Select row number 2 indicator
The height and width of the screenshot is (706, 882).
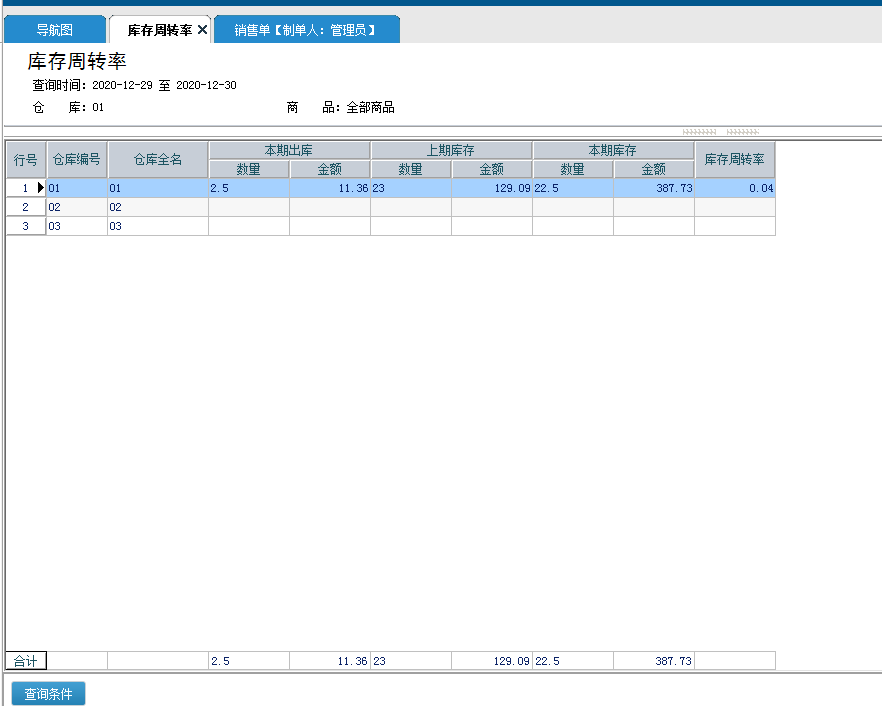tap(26, 207)
